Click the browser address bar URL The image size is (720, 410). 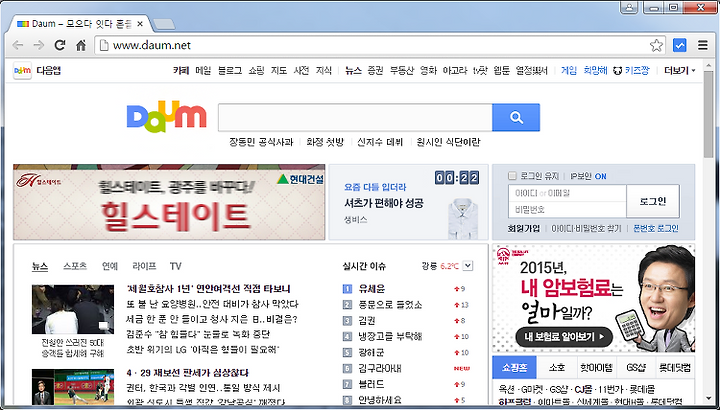[152, 45]
